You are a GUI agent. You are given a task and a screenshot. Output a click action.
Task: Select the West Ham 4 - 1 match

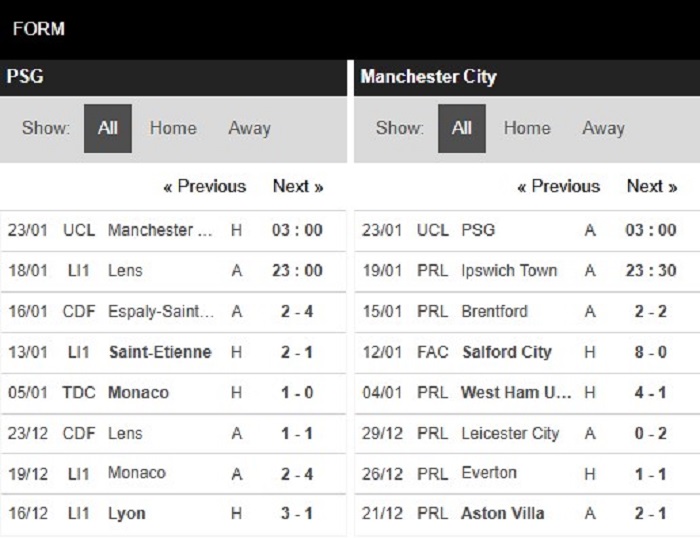(x=527, y=393)
